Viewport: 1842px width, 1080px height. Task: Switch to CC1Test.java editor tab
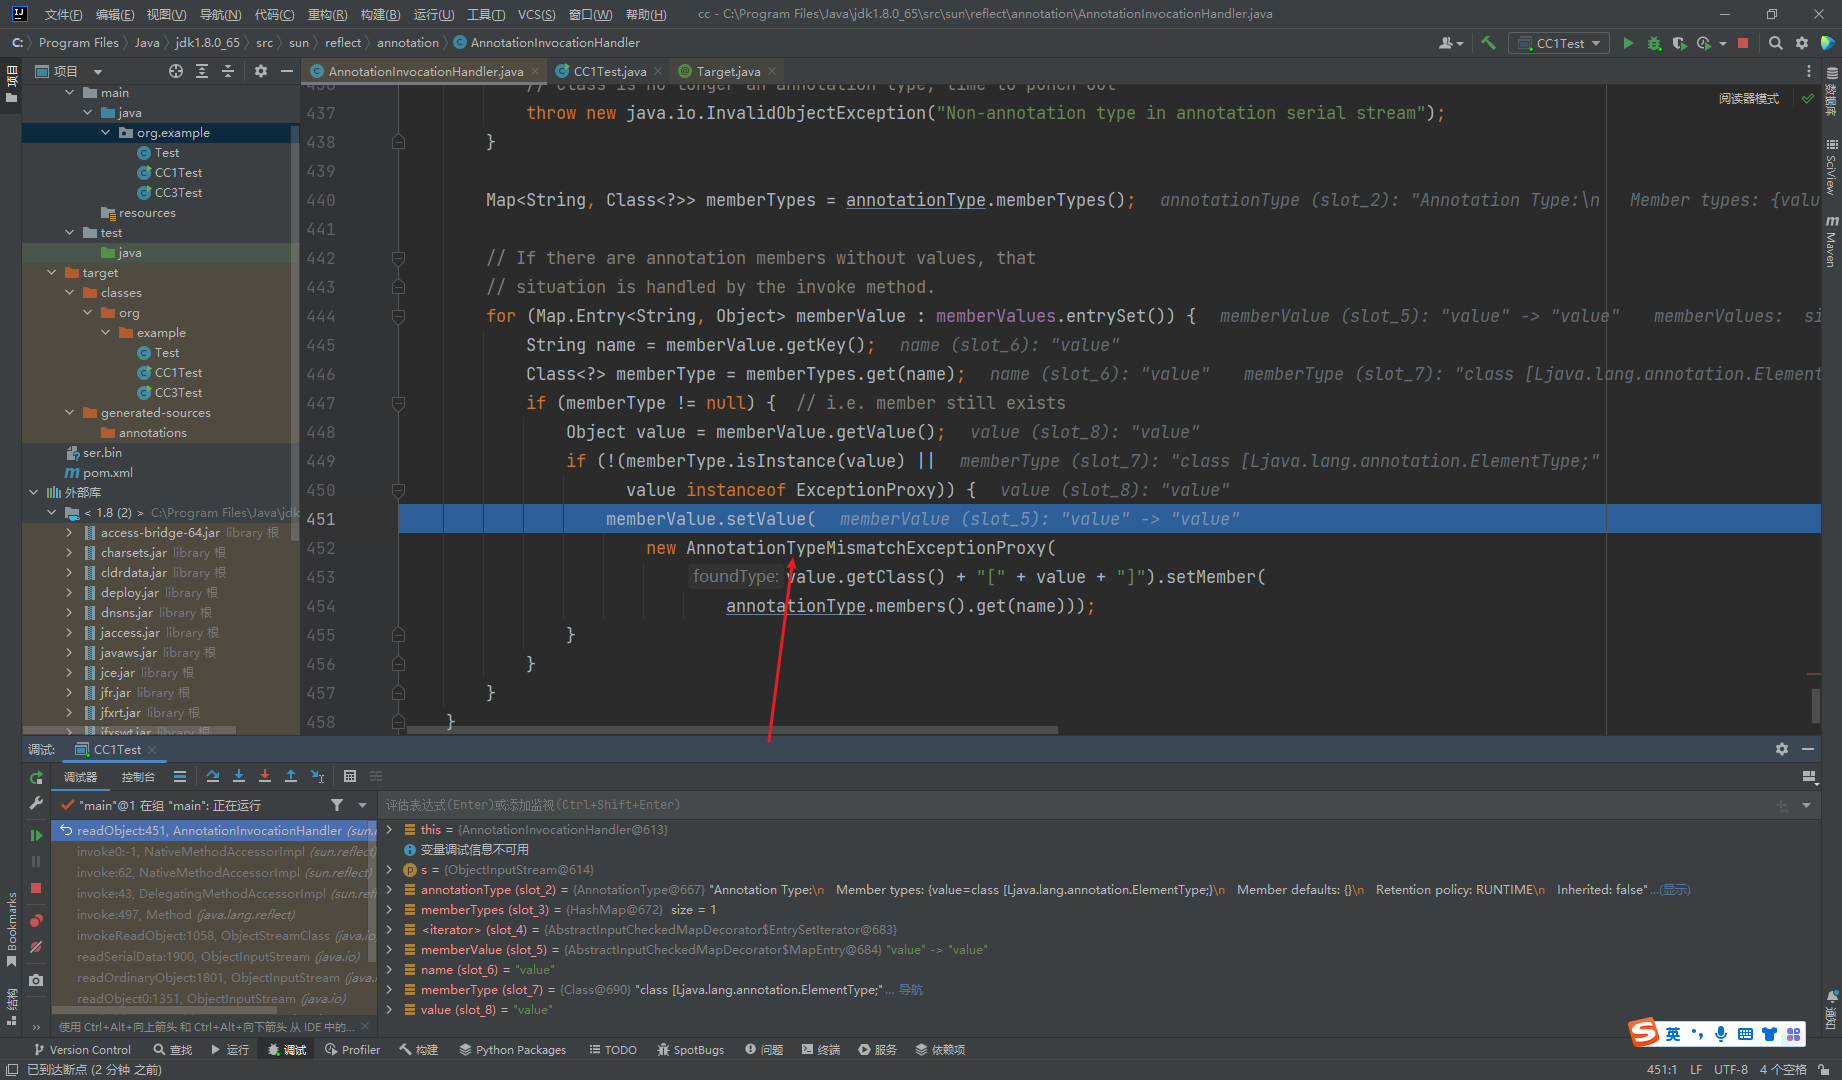(609, 71)
